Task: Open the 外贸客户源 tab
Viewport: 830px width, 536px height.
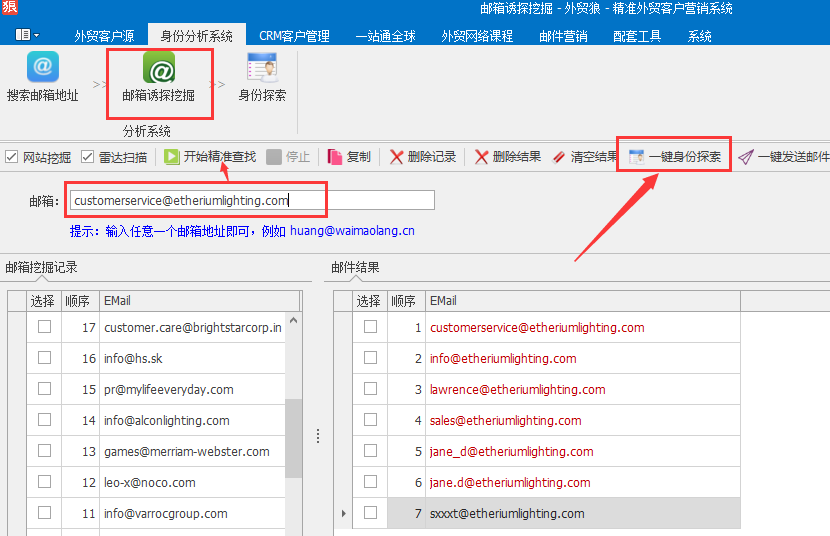Action: point(104,36)
